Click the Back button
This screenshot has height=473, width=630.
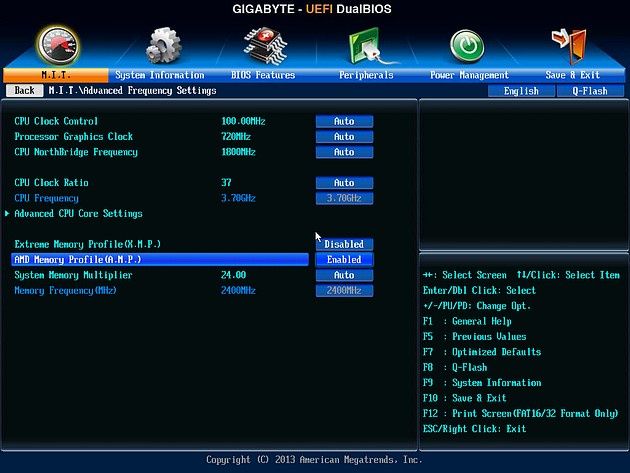coord(25,90)
